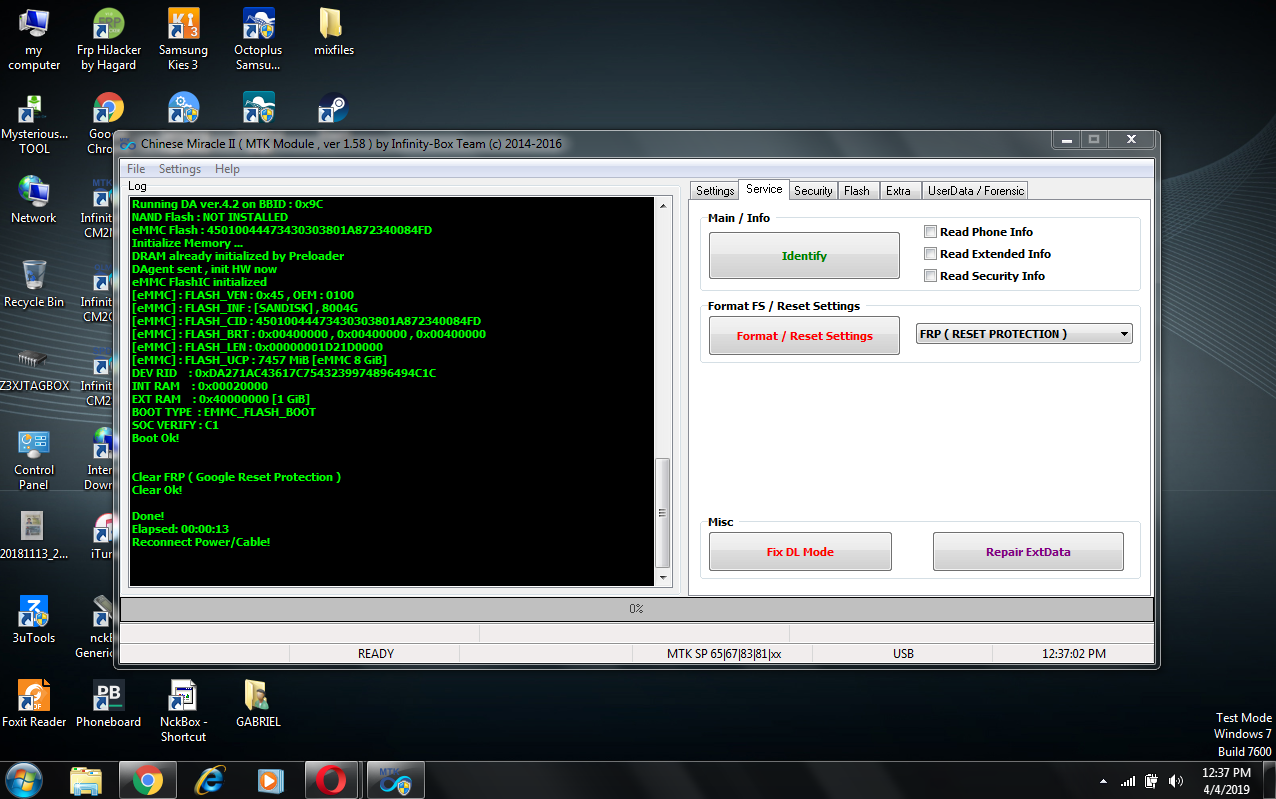Switch to the UserData / Forensic tab
Screen dimensions: 1276x799
(974, 190)
